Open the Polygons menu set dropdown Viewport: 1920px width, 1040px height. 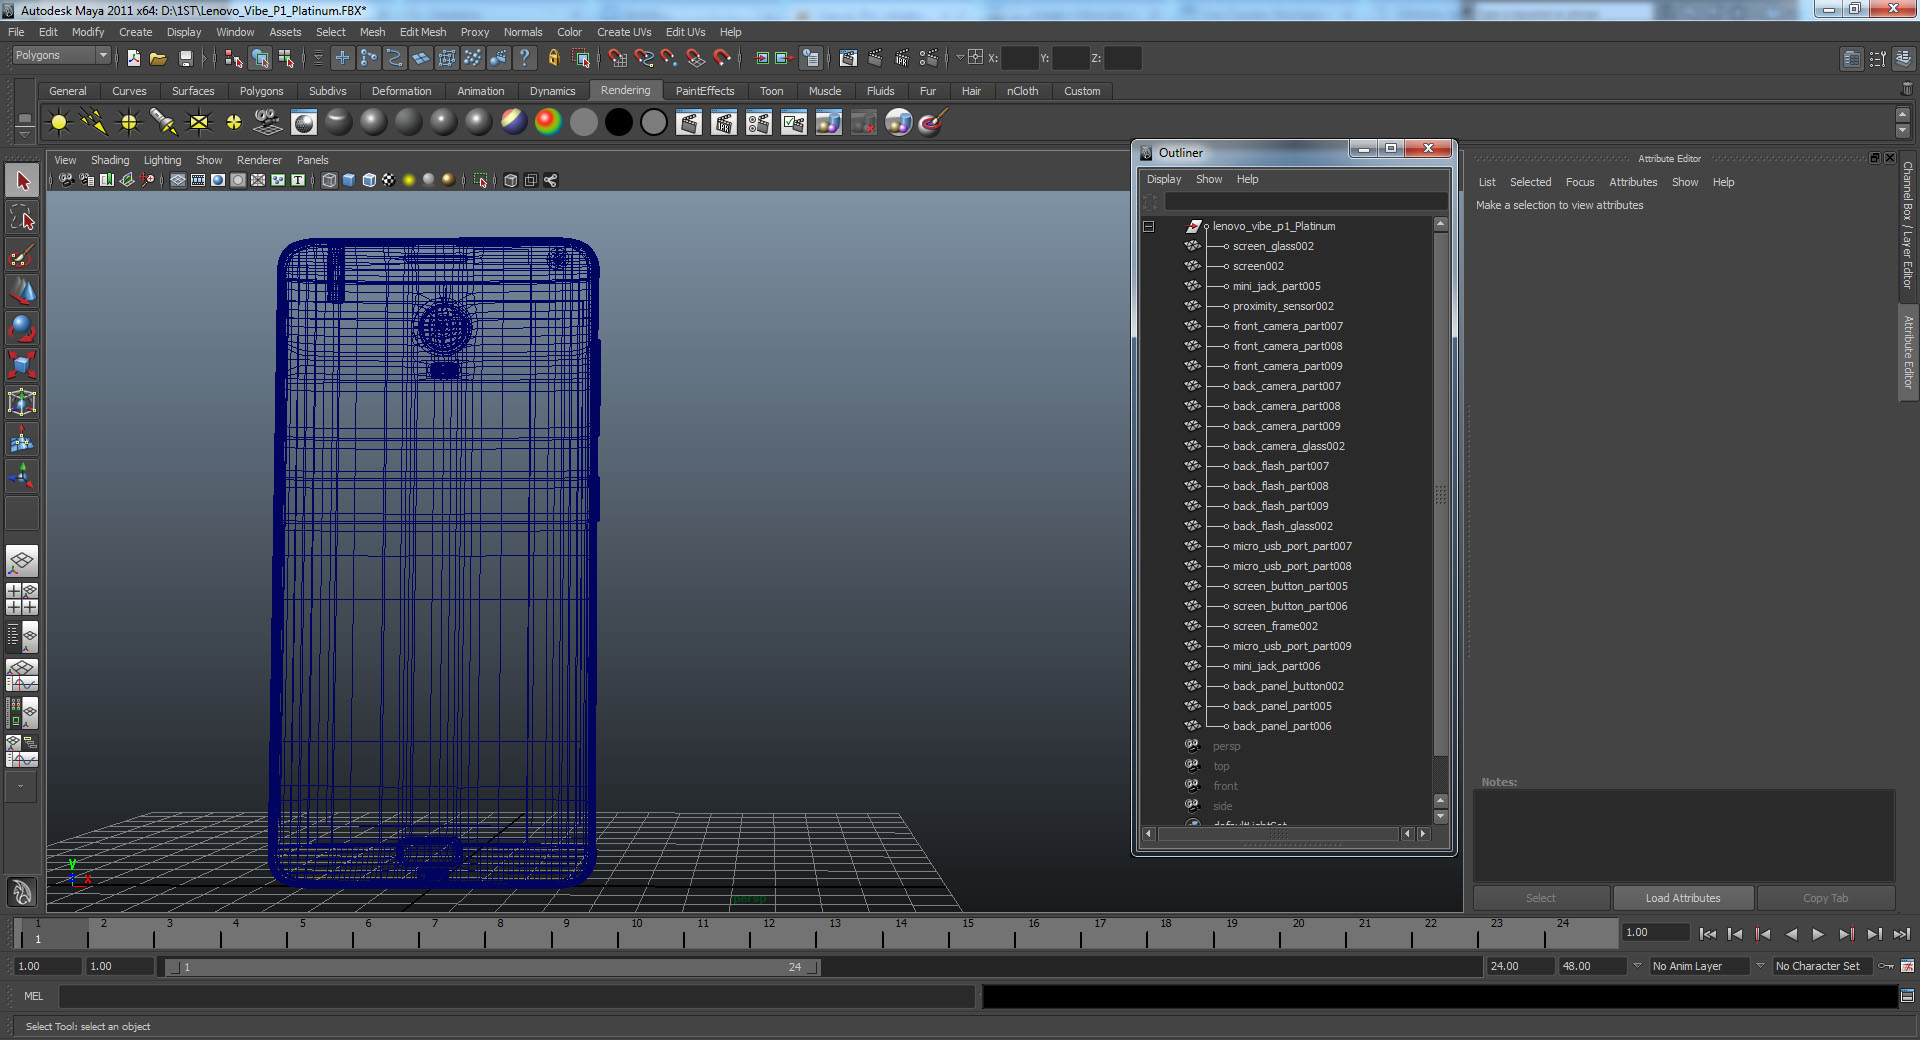click(x=61, y=56)
